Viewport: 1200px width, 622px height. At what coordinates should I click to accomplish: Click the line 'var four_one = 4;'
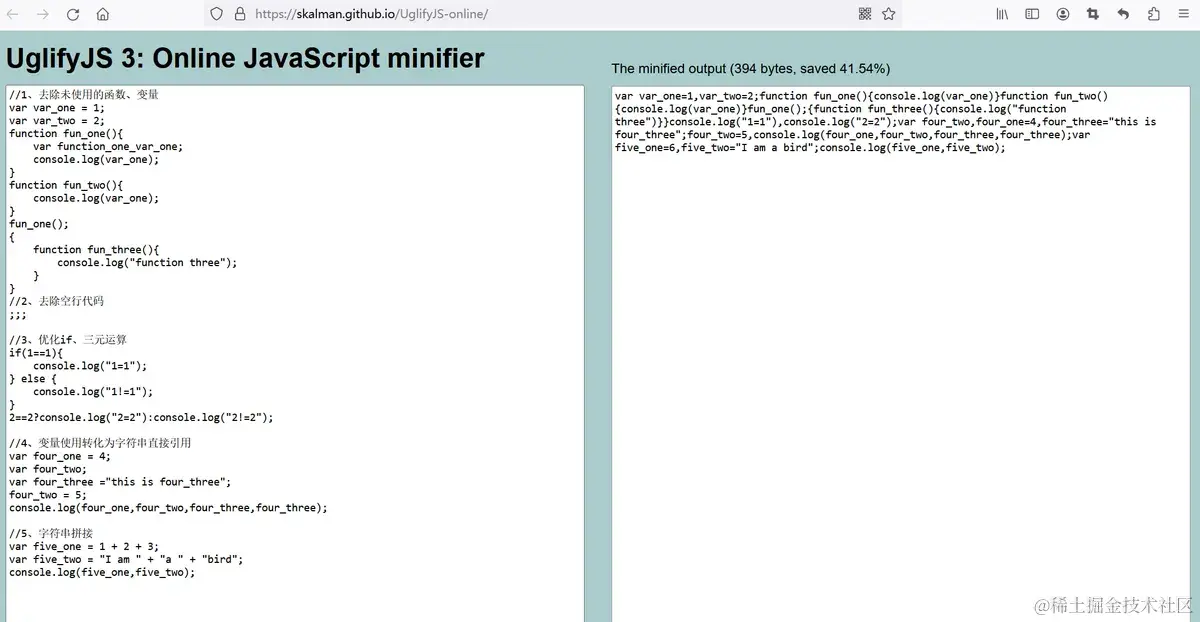click(x=60, y=456)
